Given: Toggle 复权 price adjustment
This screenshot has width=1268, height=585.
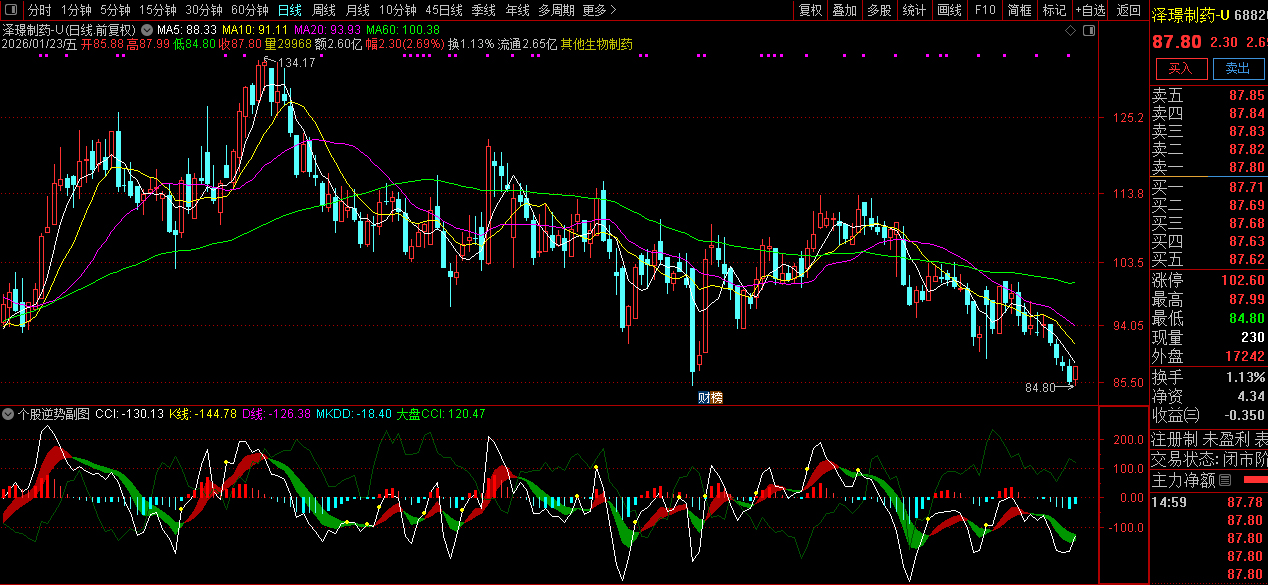Looking at the screenshot, I should pyautogui.click(x=810, y=10).
